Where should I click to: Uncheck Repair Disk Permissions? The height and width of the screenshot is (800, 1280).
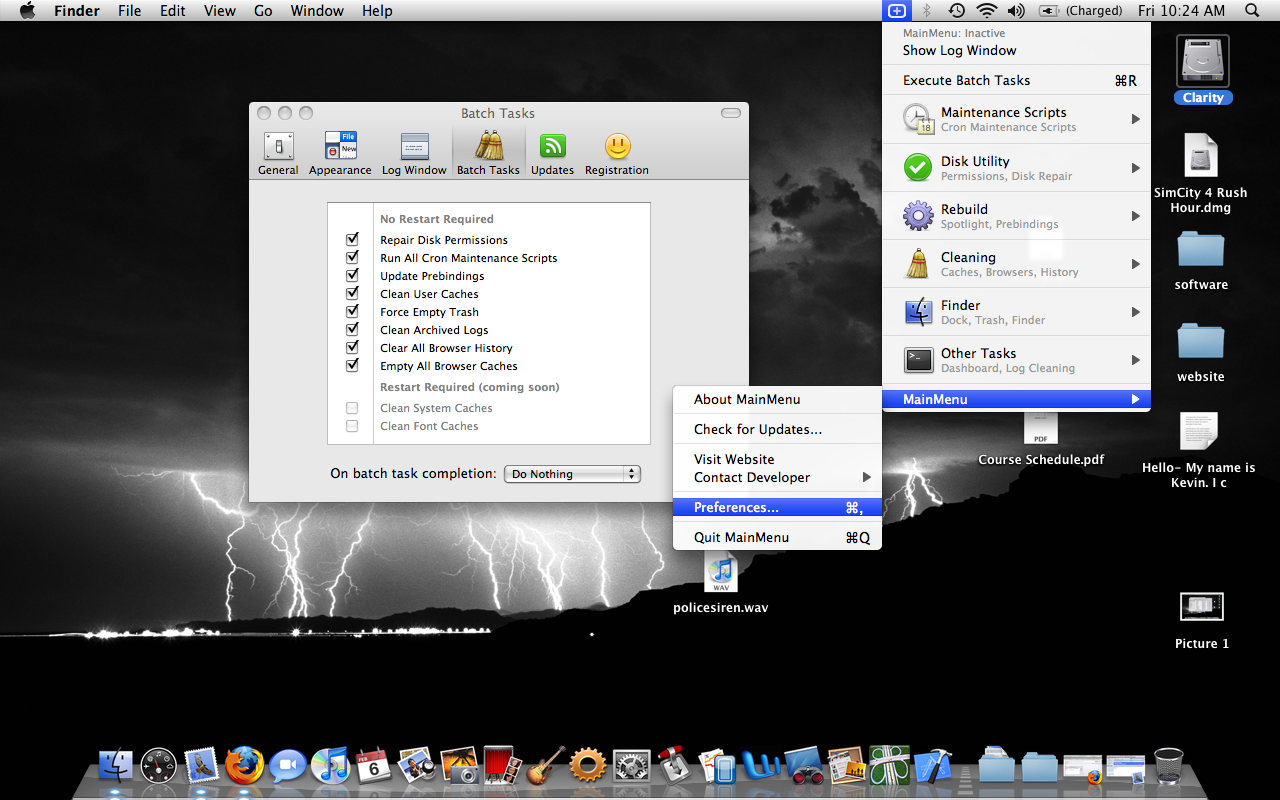[x=352, y=240]
